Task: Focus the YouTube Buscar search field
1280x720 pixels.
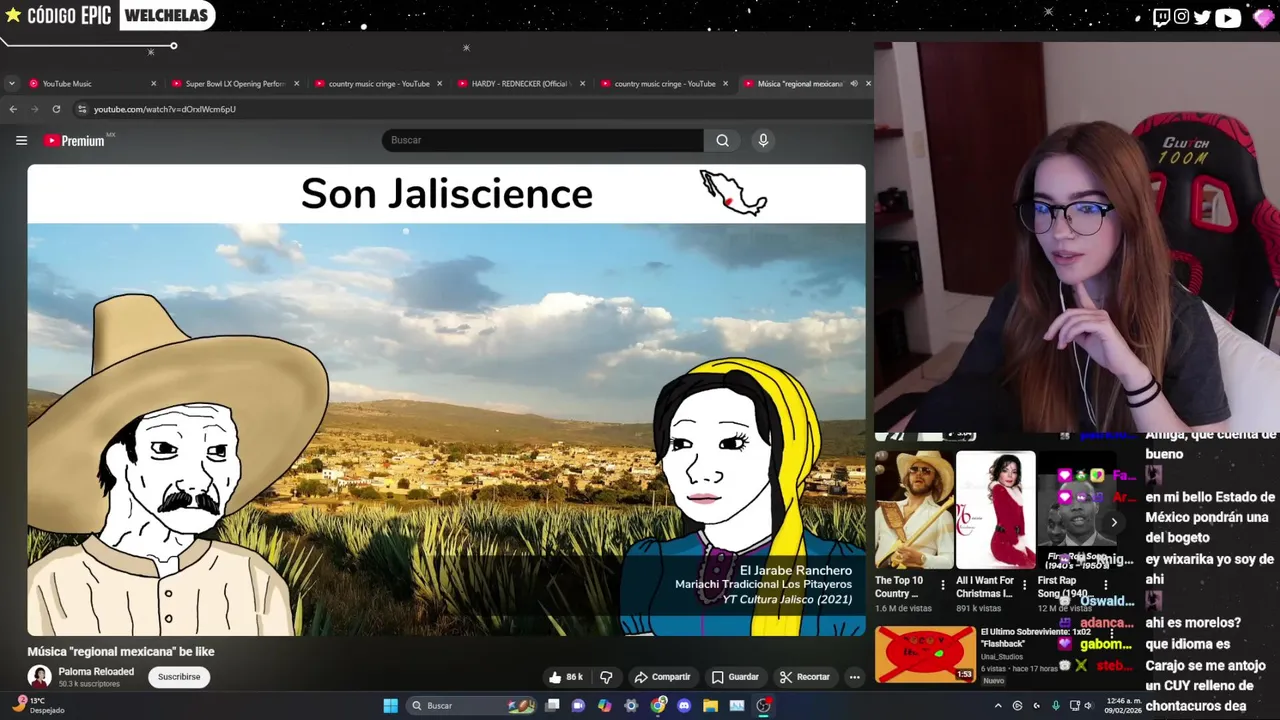Action: pos(542,140)
